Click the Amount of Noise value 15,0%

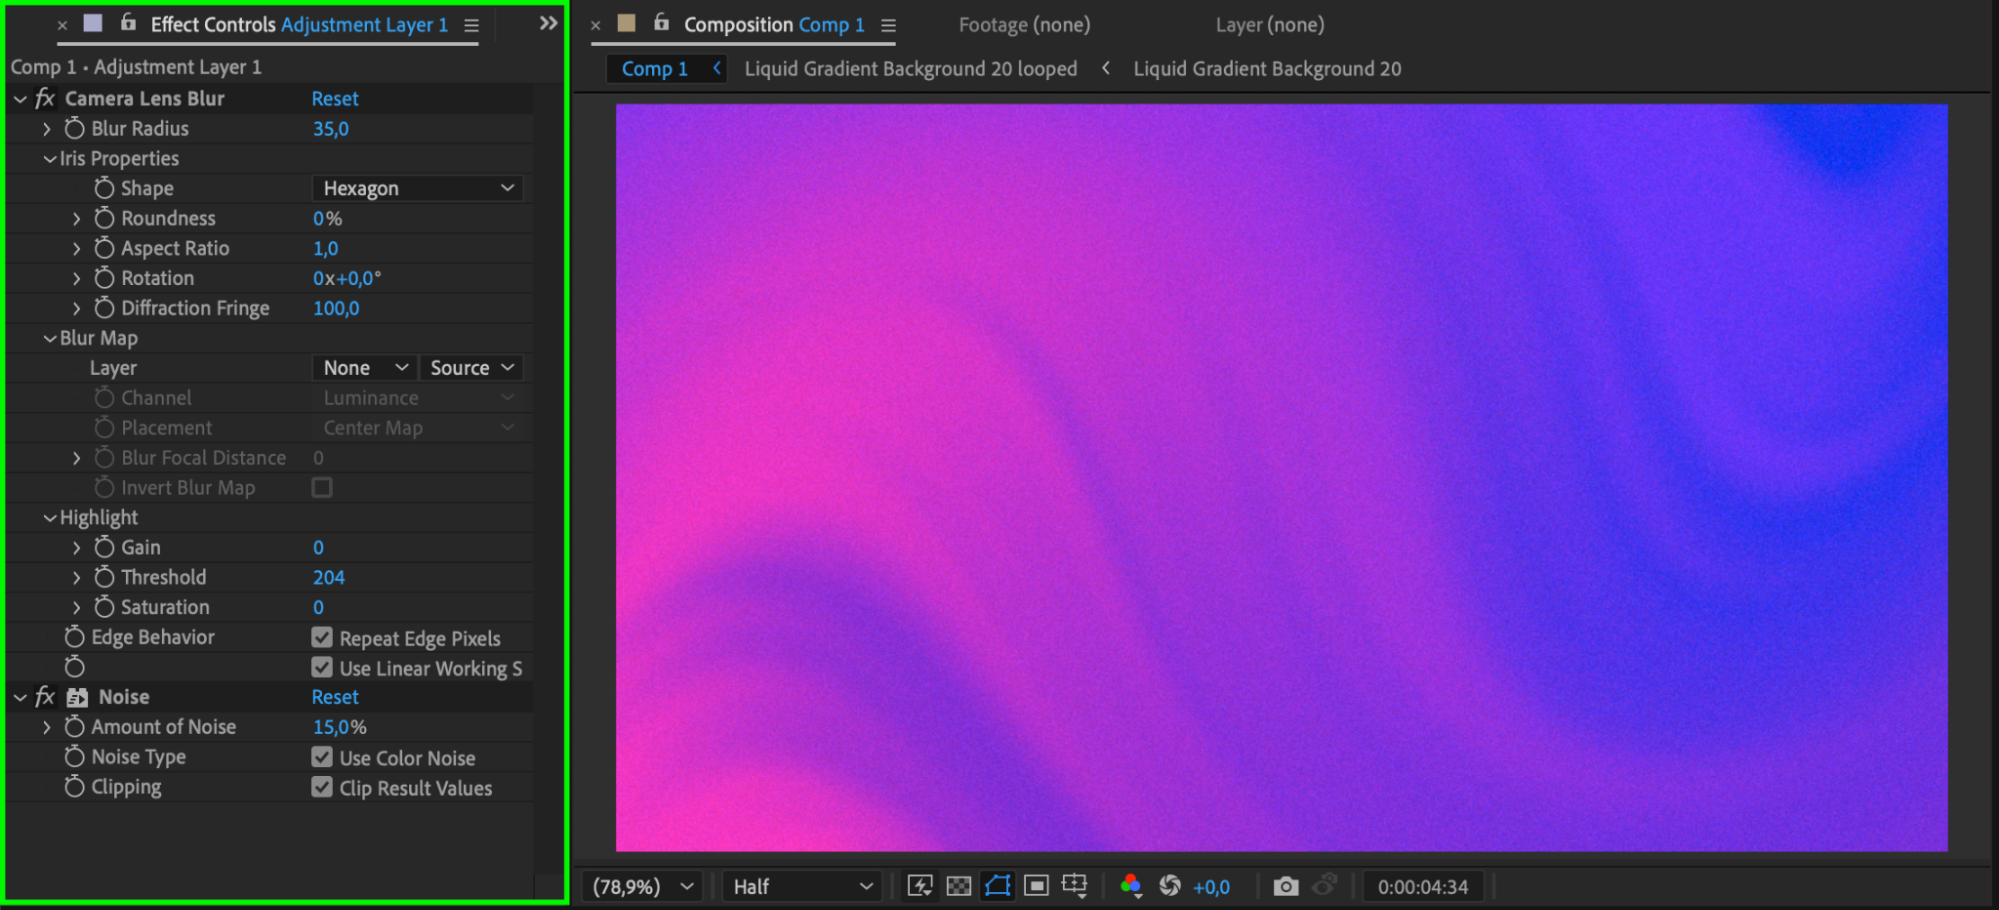pyautogui.click(x=339, y=727)
